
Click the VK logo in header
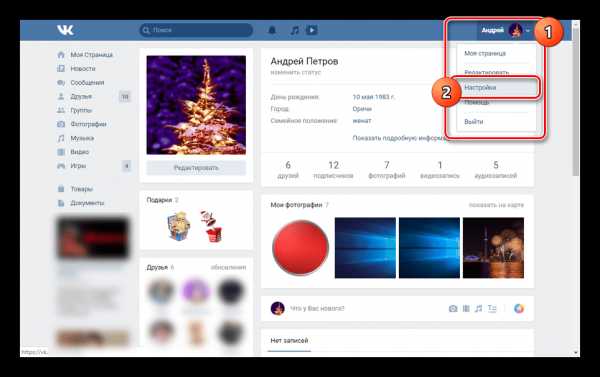click(65, 30)
